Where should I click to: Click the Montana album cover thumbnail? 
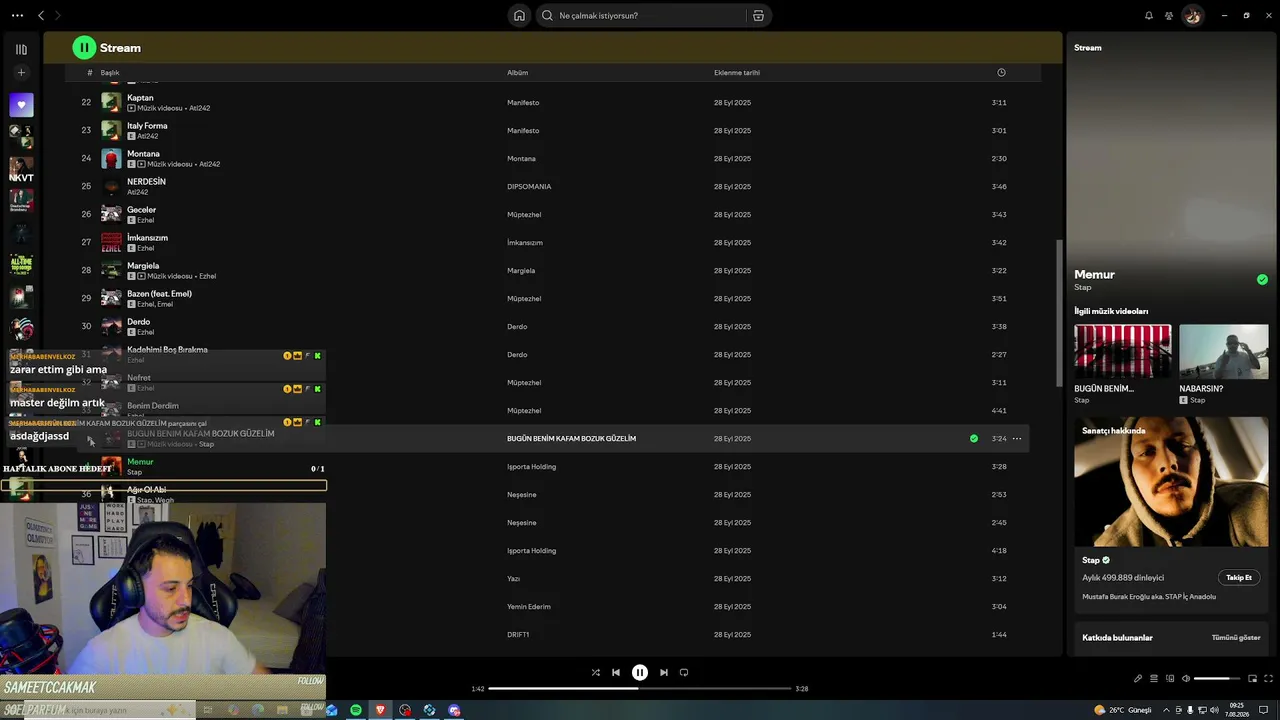tap(111, 158)
